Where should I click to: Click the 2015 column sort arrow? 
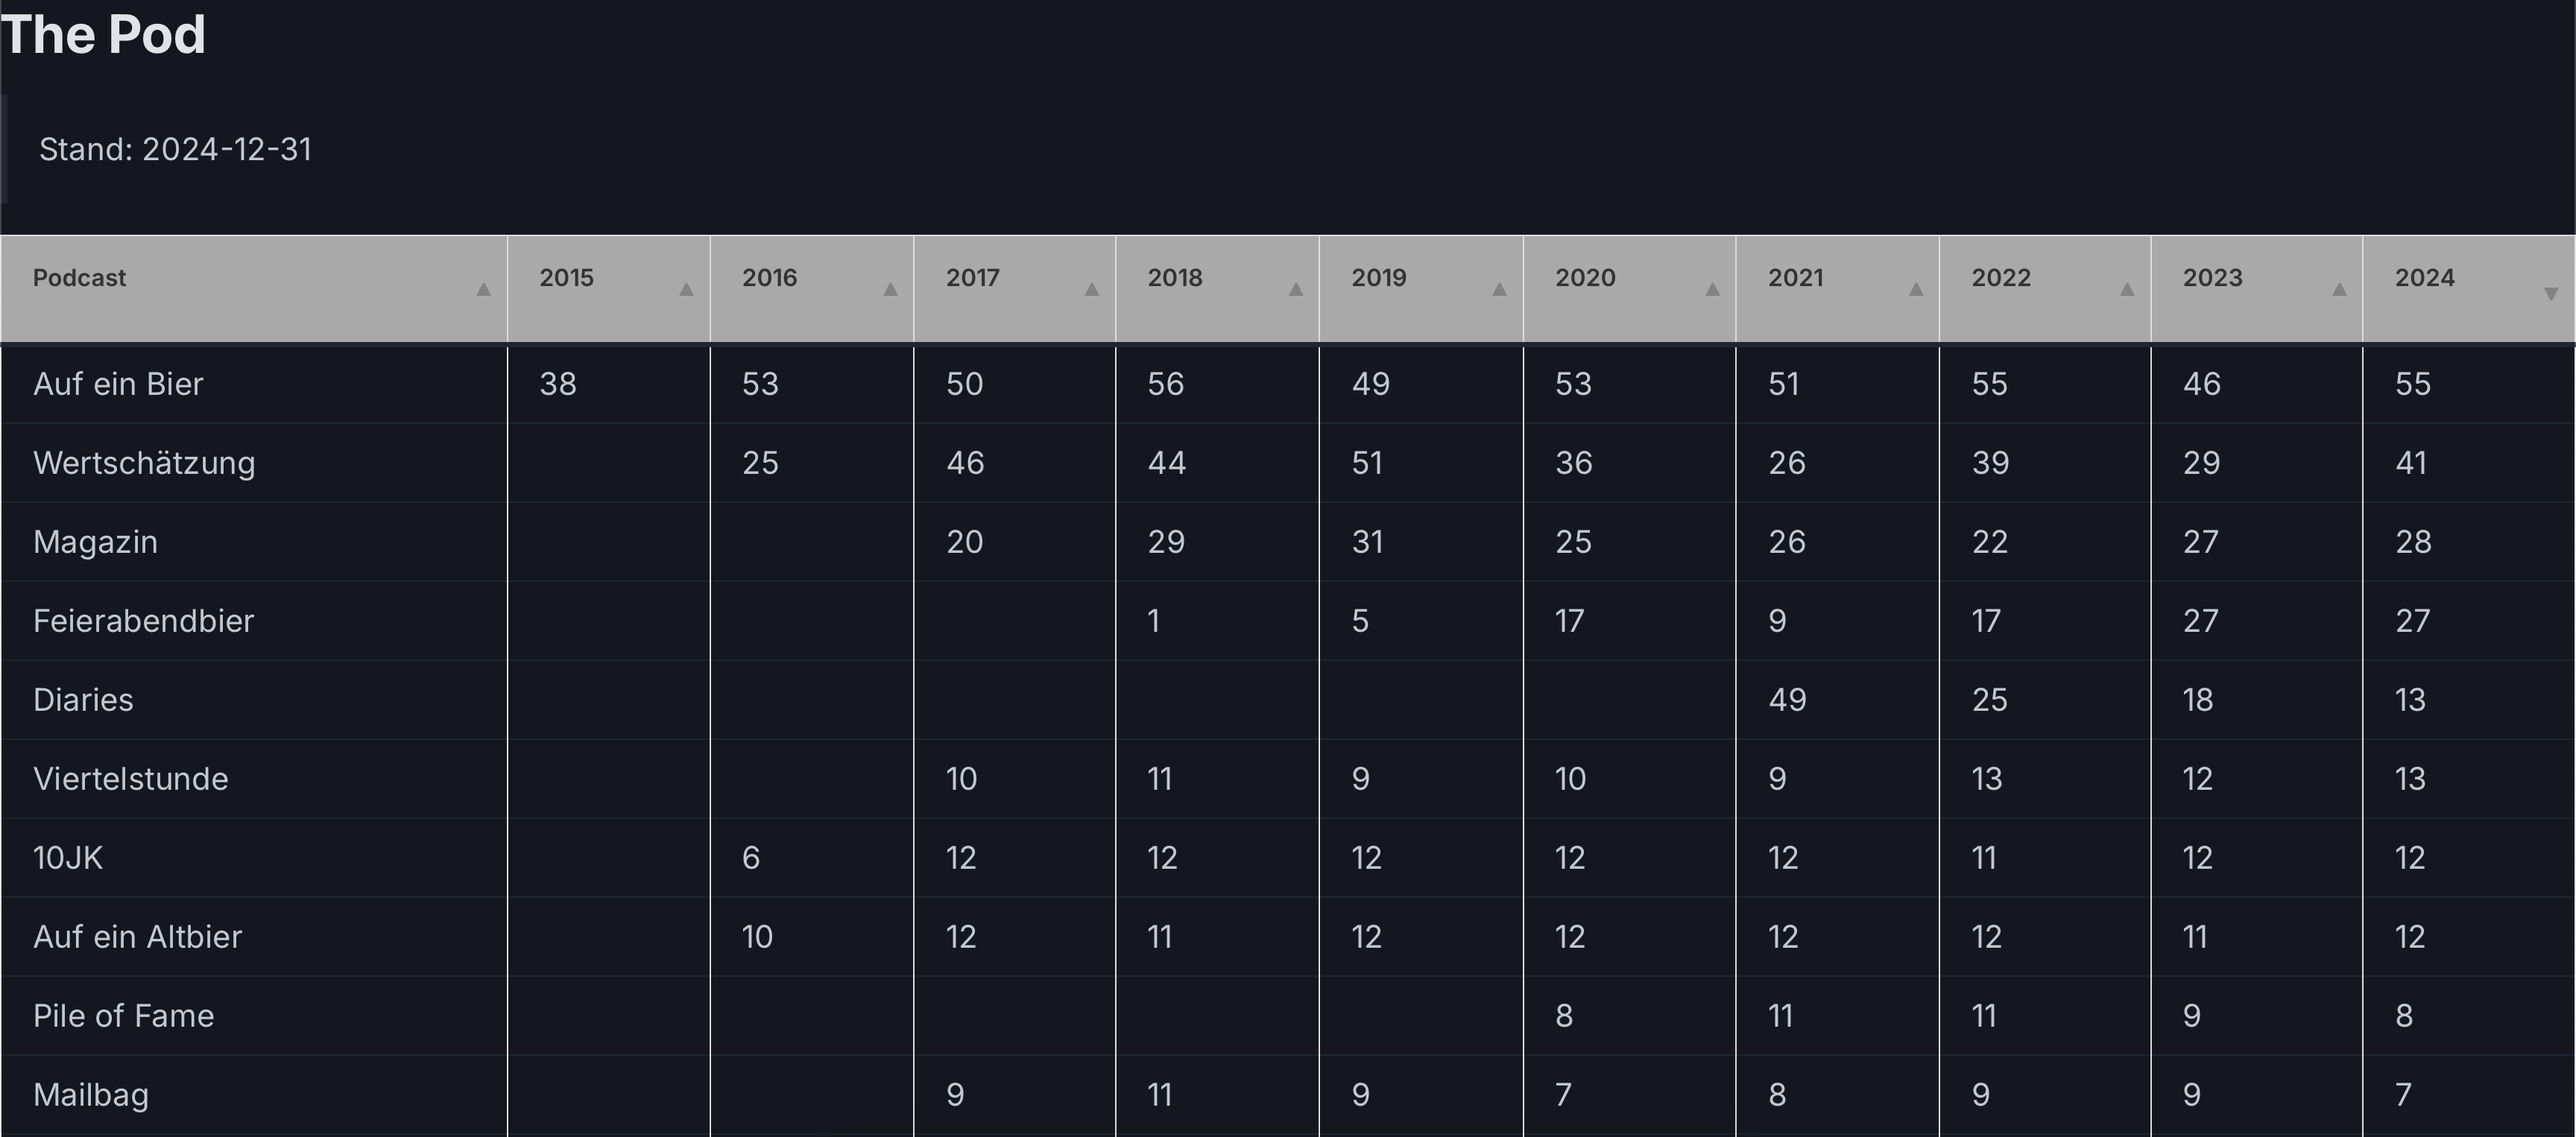click(686, 290)
